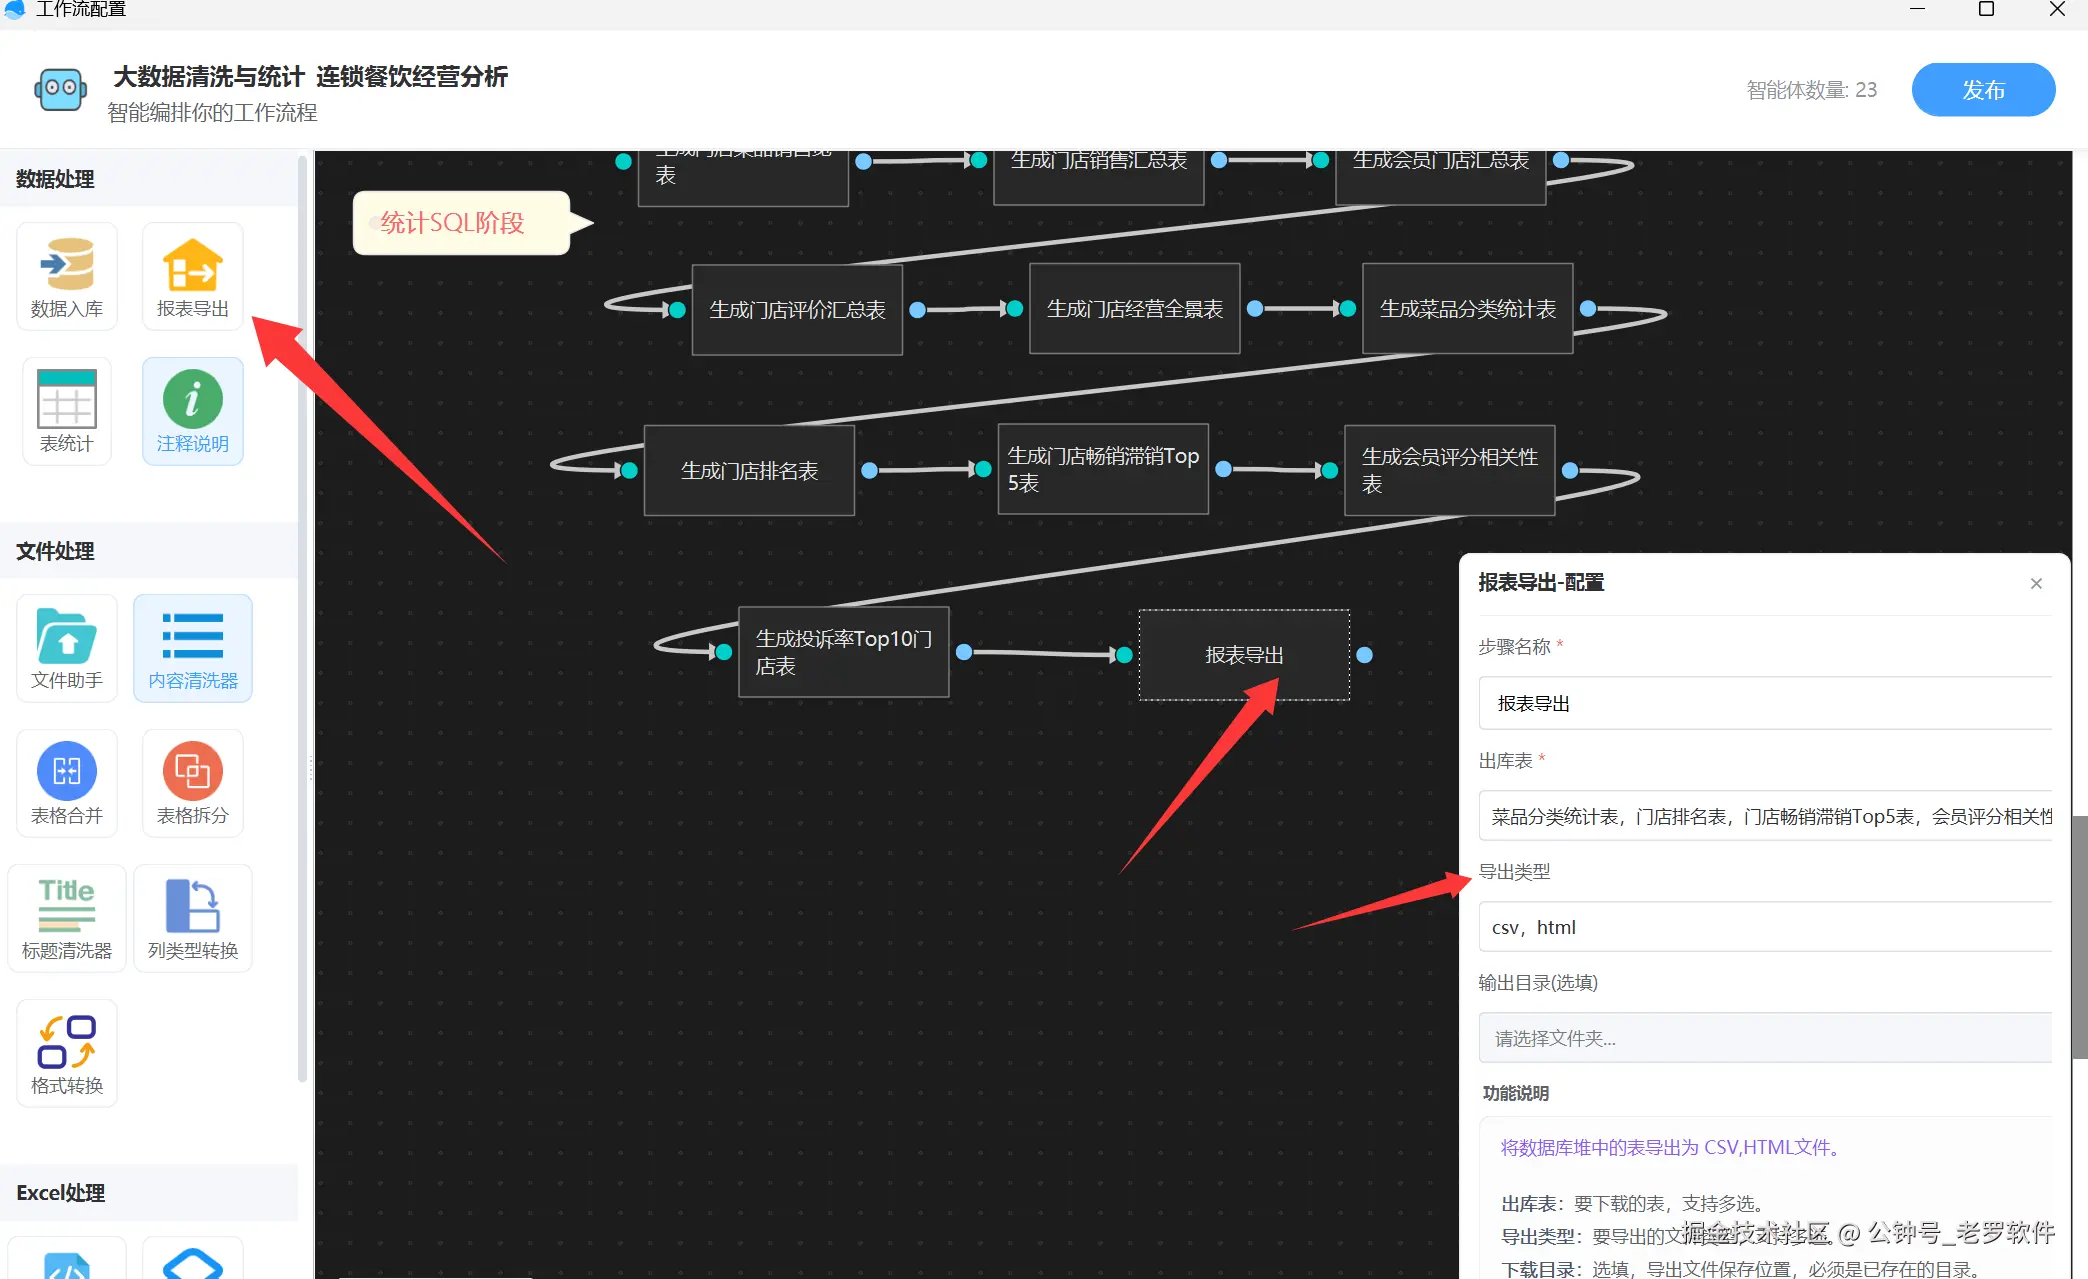Choose the 表格合并 tool

click(67, 783)
